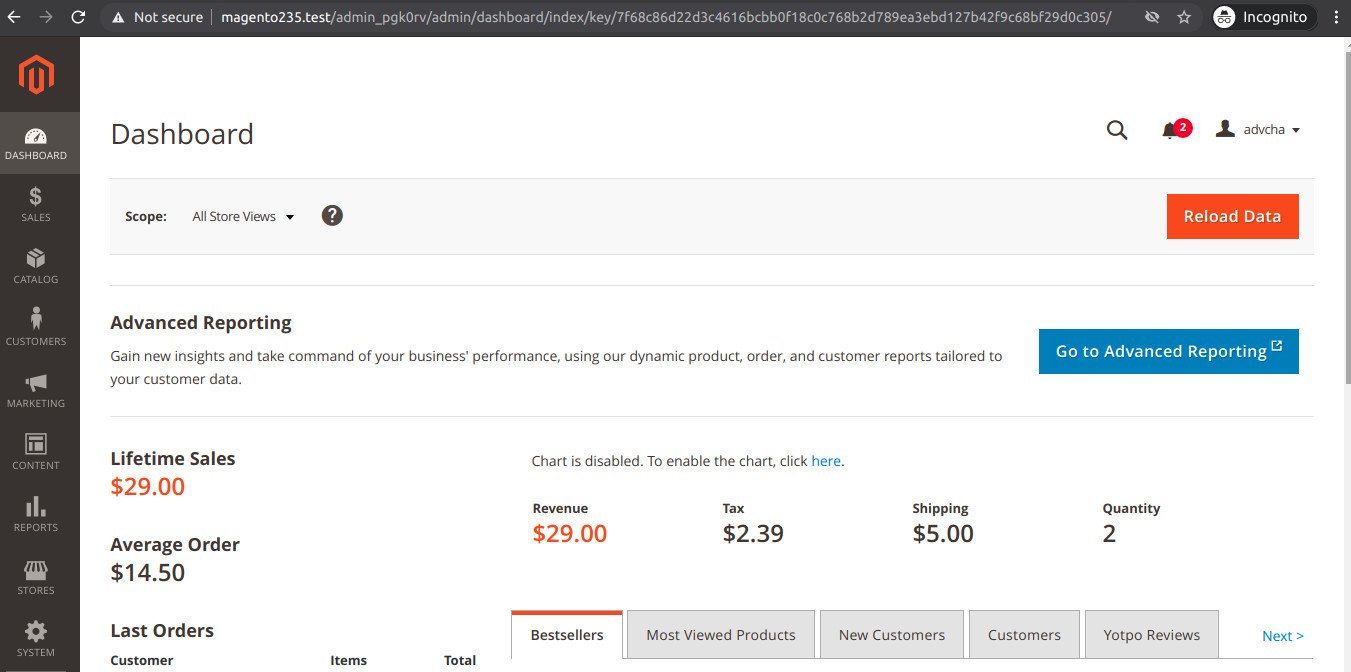Open the Sales menu in the sidebar
Image resolution: width=1351 pixels, height=672 pixels.
[x=36, y=204]
